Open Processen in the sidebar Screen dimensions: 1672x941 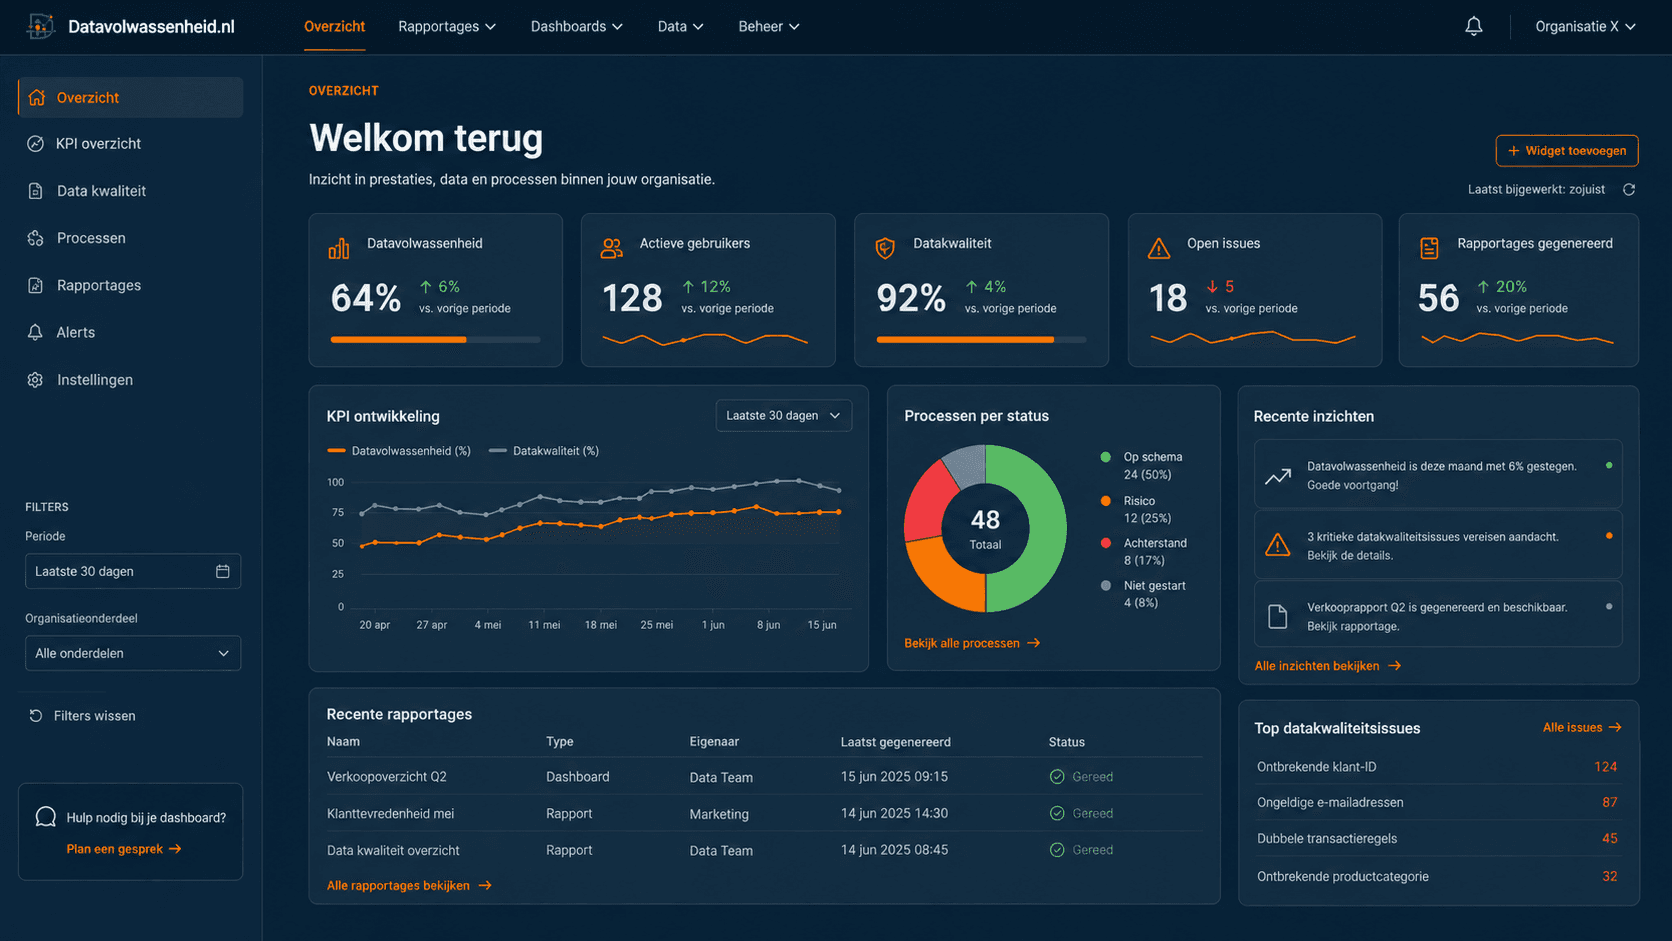pos(130,238)
